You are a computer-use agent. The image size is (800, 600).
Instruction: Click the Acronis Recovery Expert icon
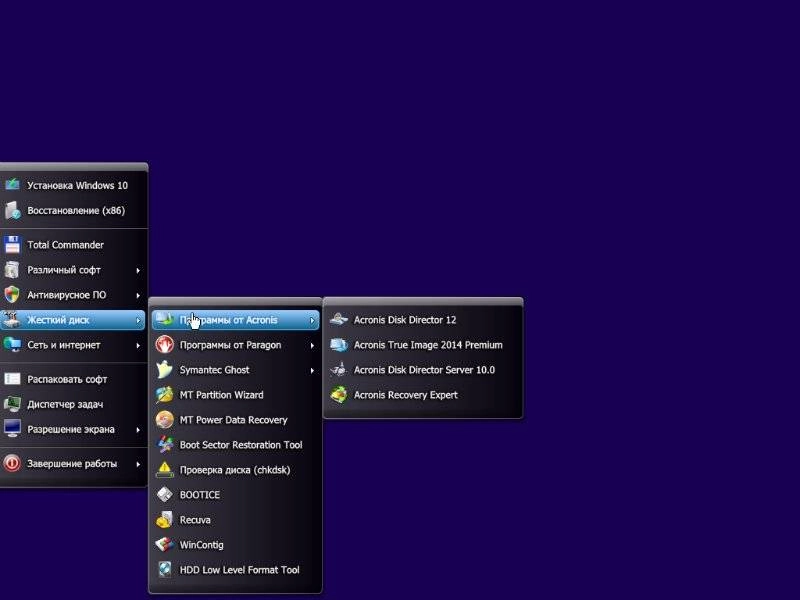point(339,394)
